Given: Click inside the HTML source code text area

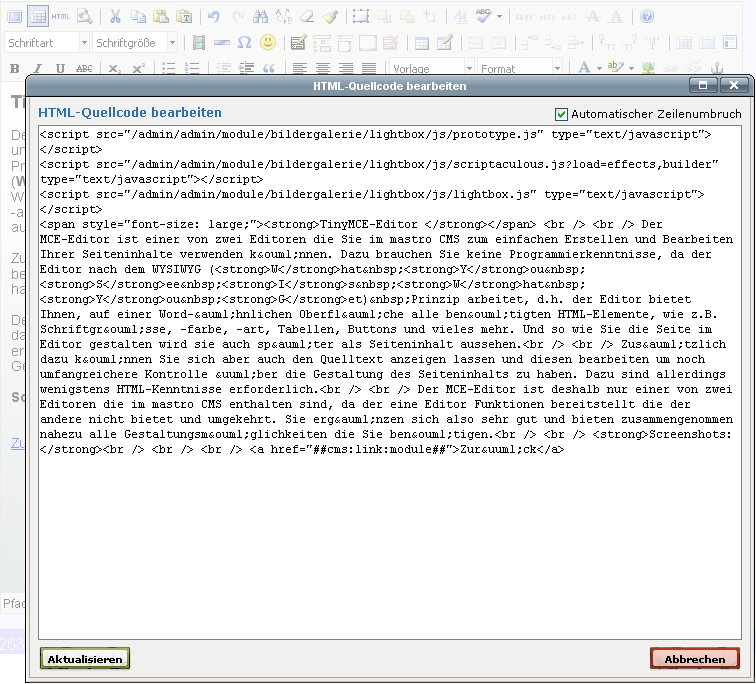Looking at the screenshot, I should pos(390,382).
